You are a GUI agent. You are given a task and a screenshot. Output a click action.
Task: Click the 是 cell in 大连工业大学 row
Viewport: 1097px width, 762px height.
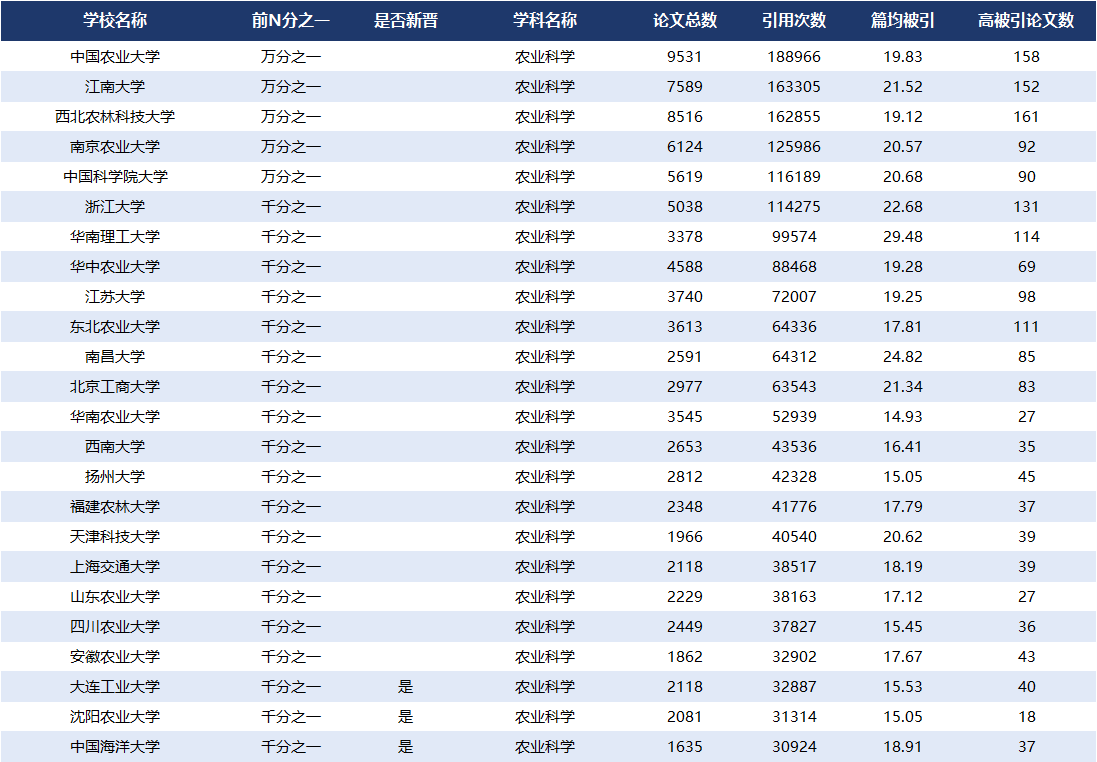pyautogui.click(x=405, y=687)
